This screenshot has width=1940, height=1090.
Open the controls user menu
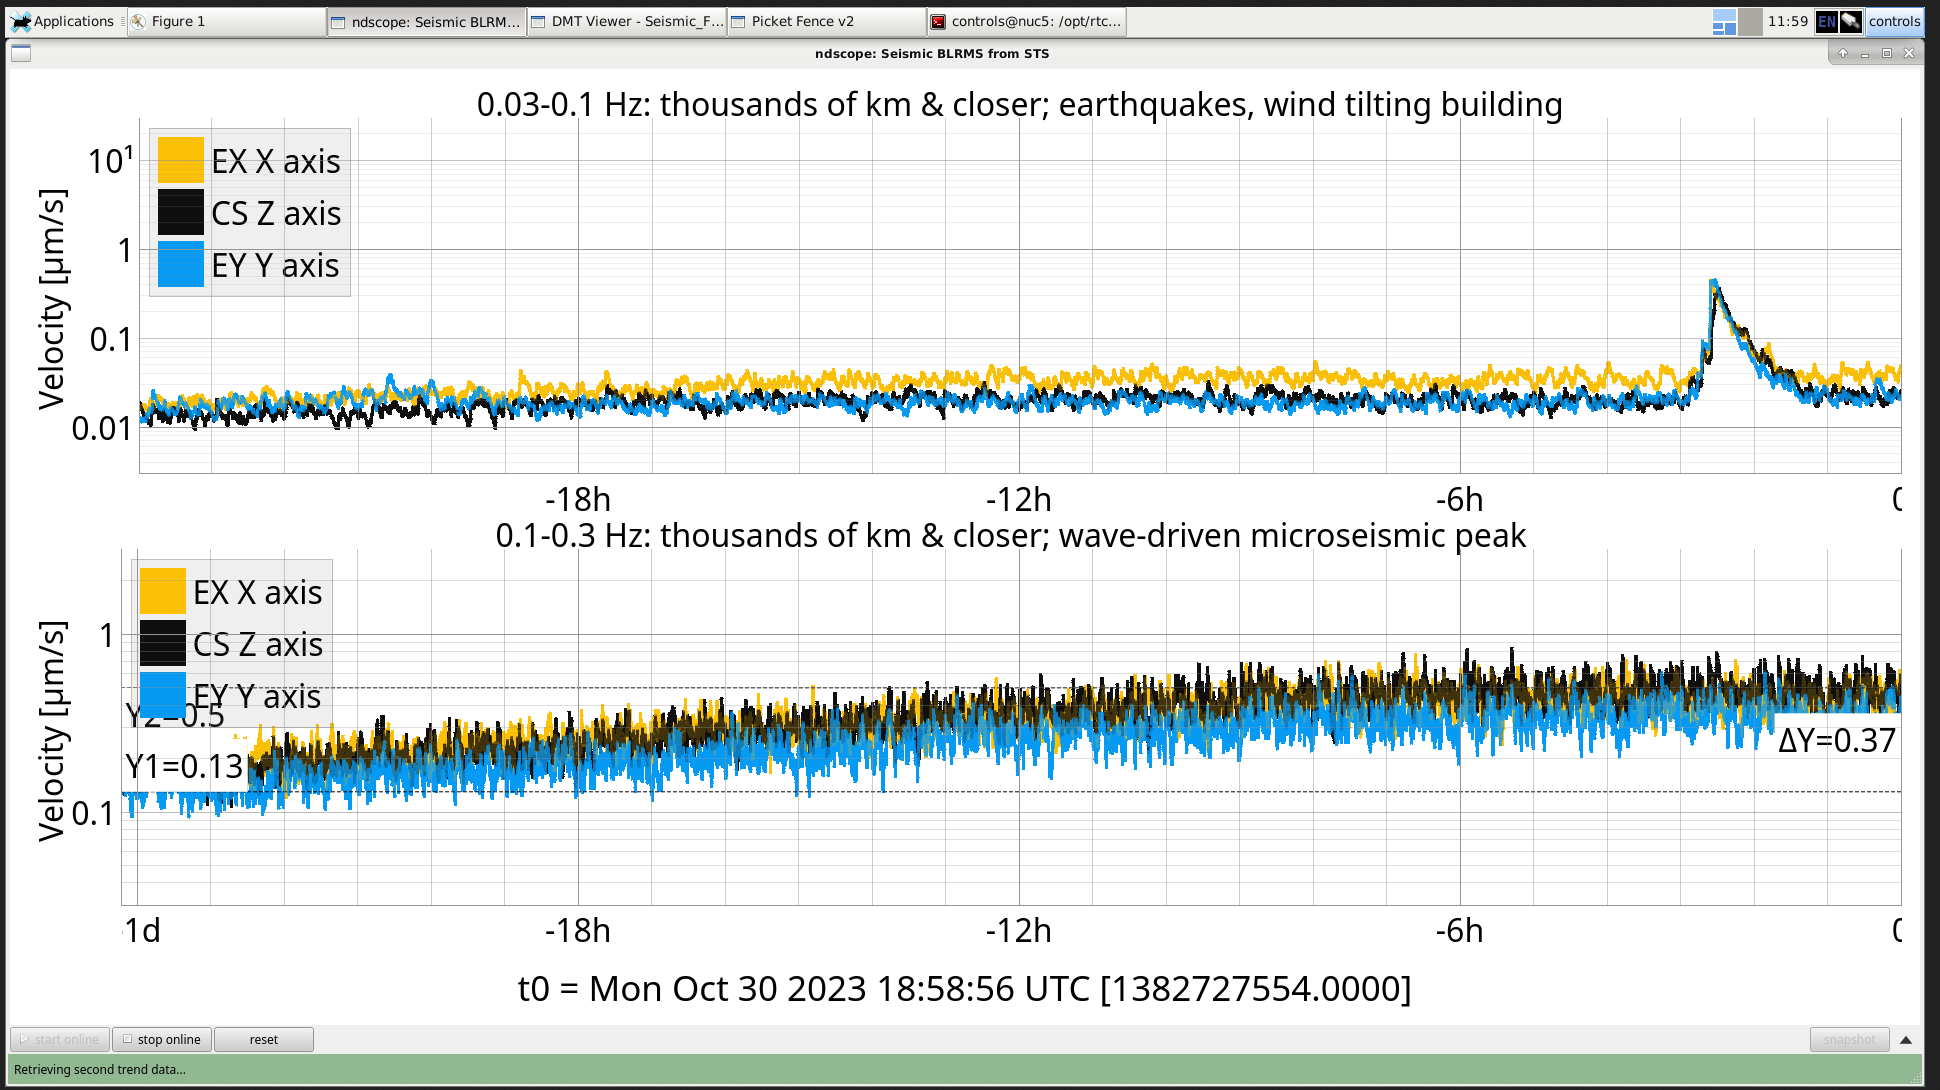pyautogui.click(x=1894, y=21)
